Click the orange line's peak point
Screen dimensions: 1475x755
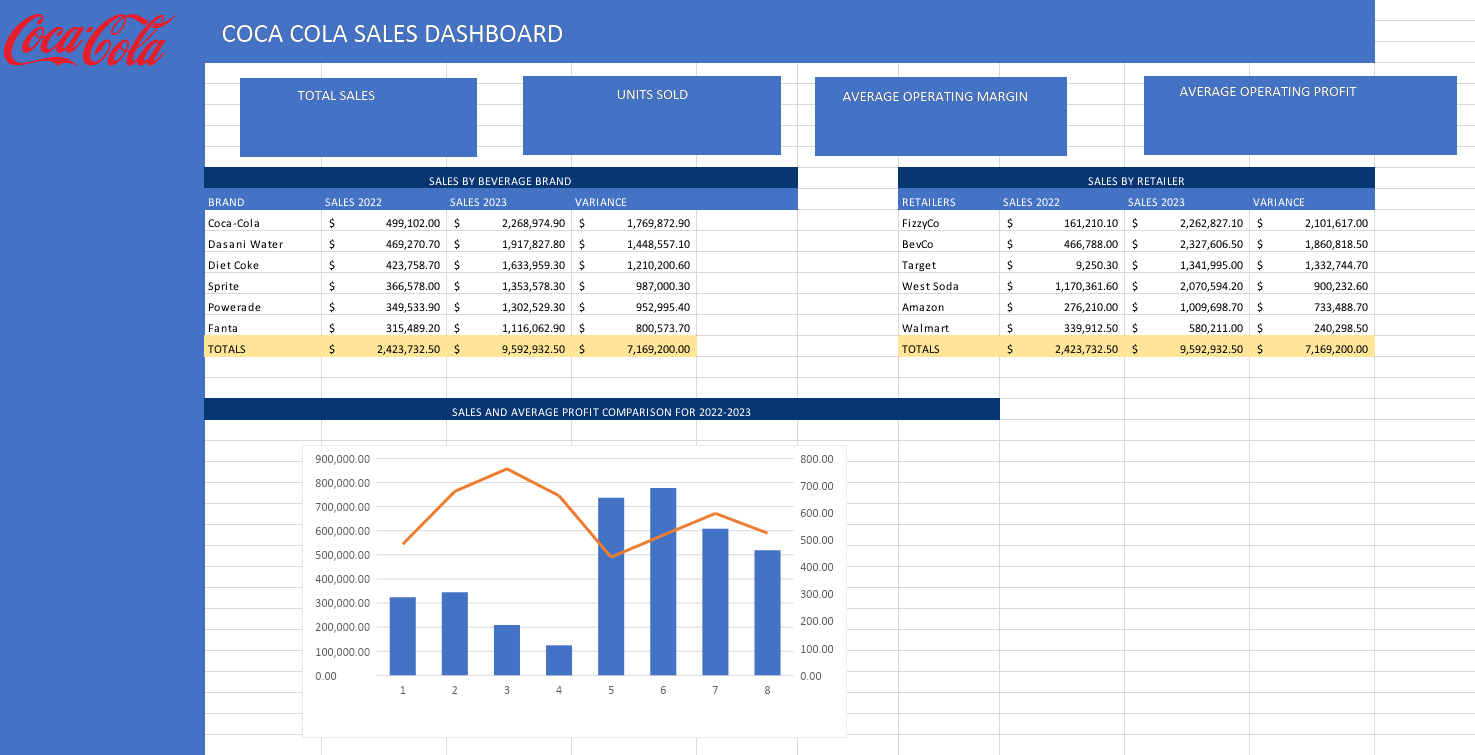pyautogui.click(x=507, y=469)
